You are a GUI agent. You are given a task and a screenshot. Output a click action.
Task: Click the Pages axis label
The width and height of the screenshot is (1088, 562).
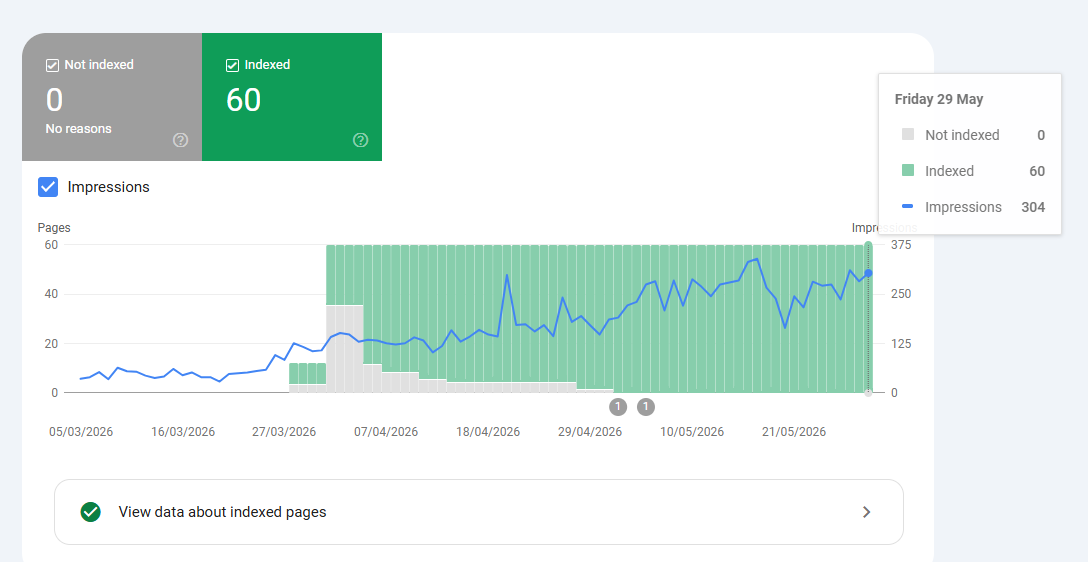click(54, 228)
